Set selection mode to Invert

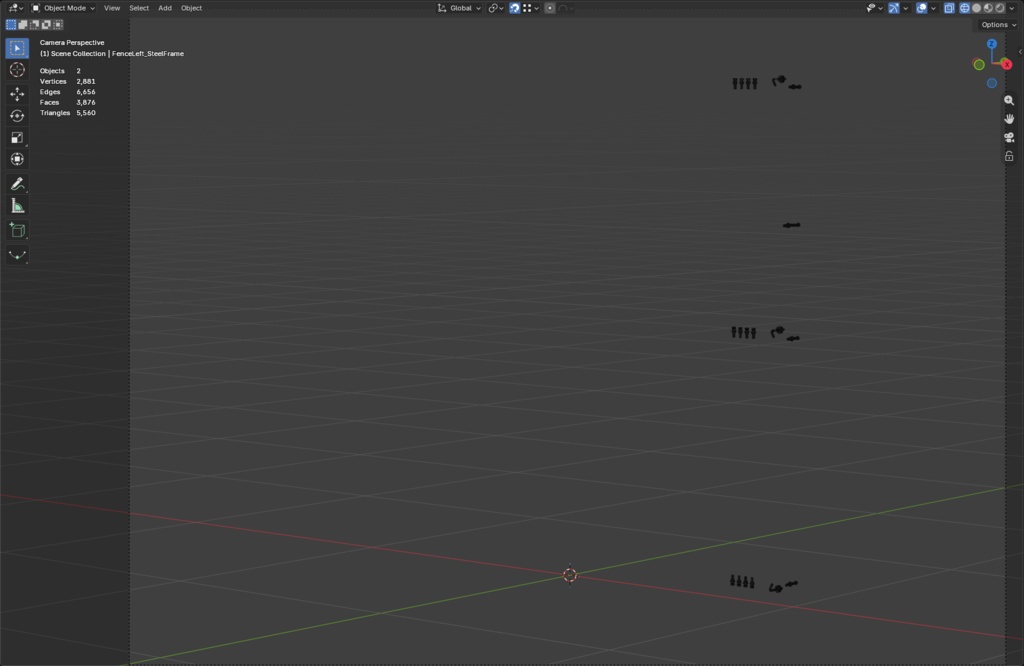(x=46, y=24)
